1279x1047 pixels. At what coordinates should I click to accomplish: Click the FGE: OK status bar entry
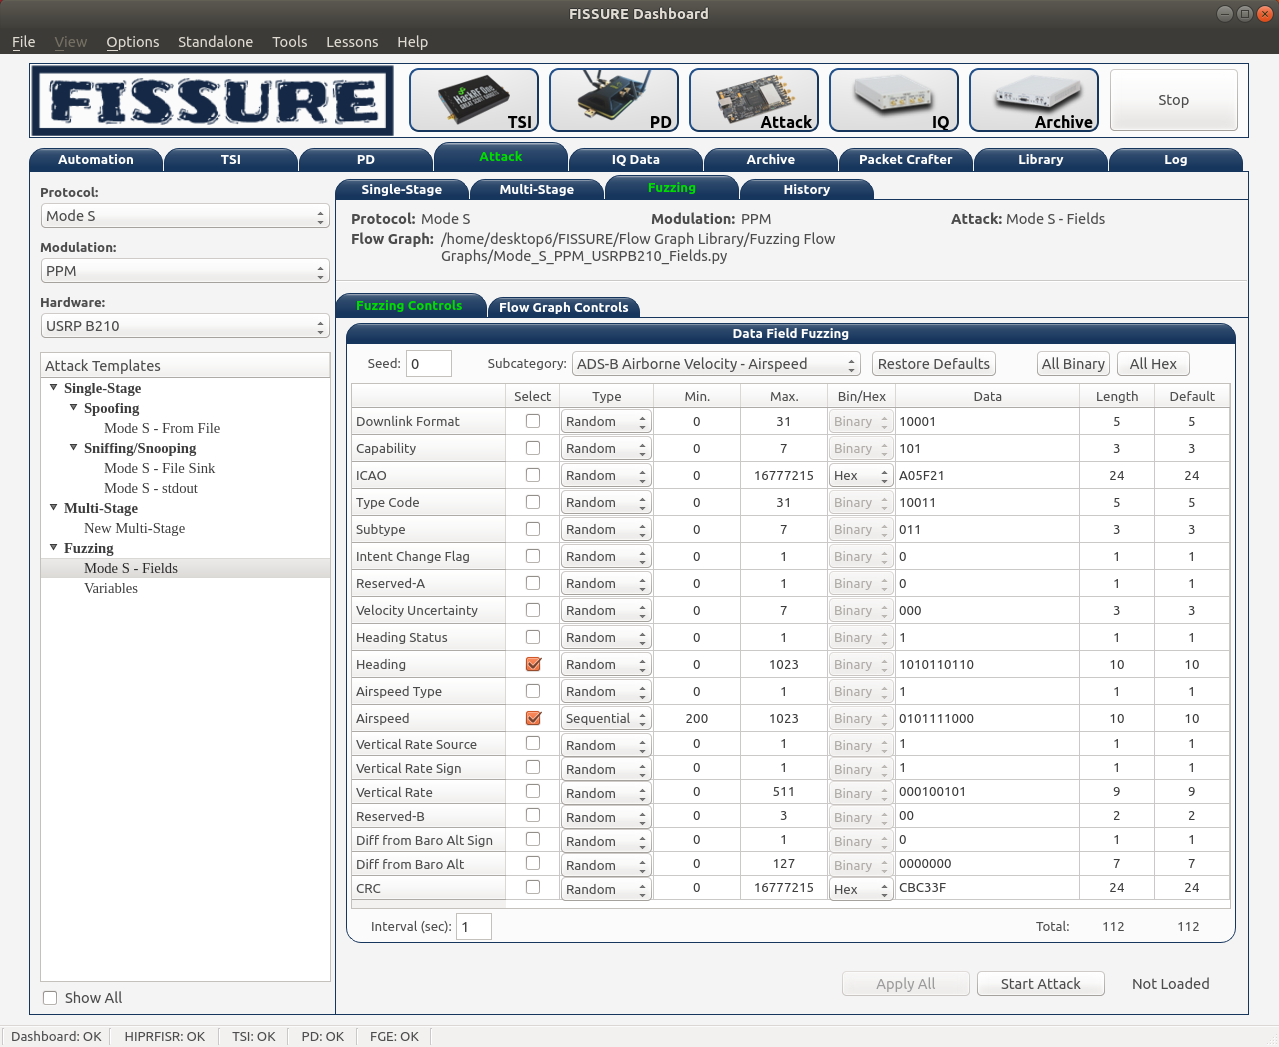(394, 1036)
